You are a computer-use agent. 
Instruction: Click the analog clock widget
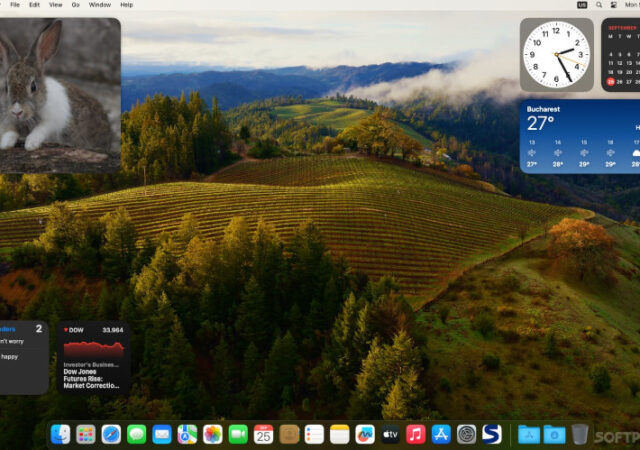556,54
